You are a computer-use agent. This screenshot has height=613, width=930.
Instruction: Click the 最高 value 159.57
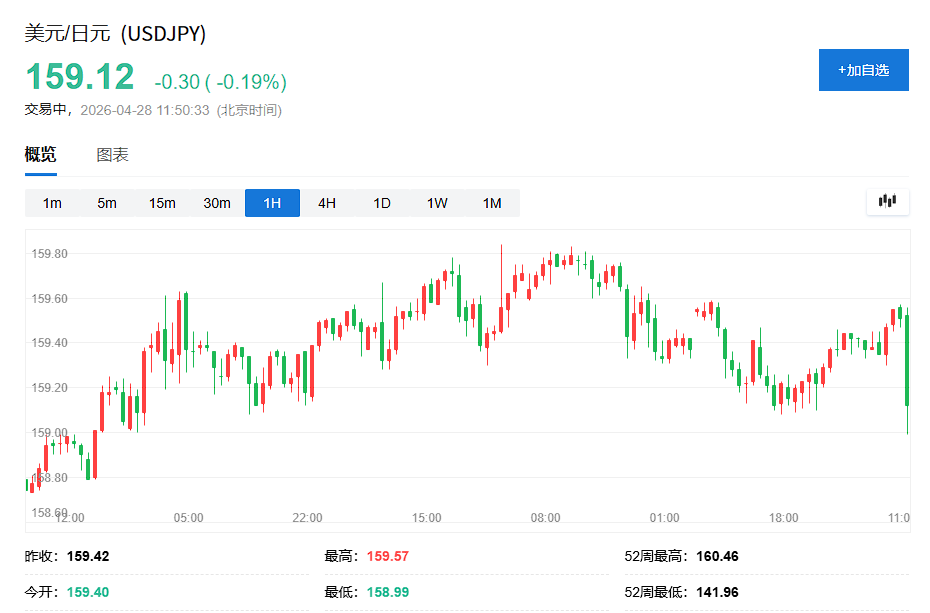pyautogui.click(x=388, y=556)
